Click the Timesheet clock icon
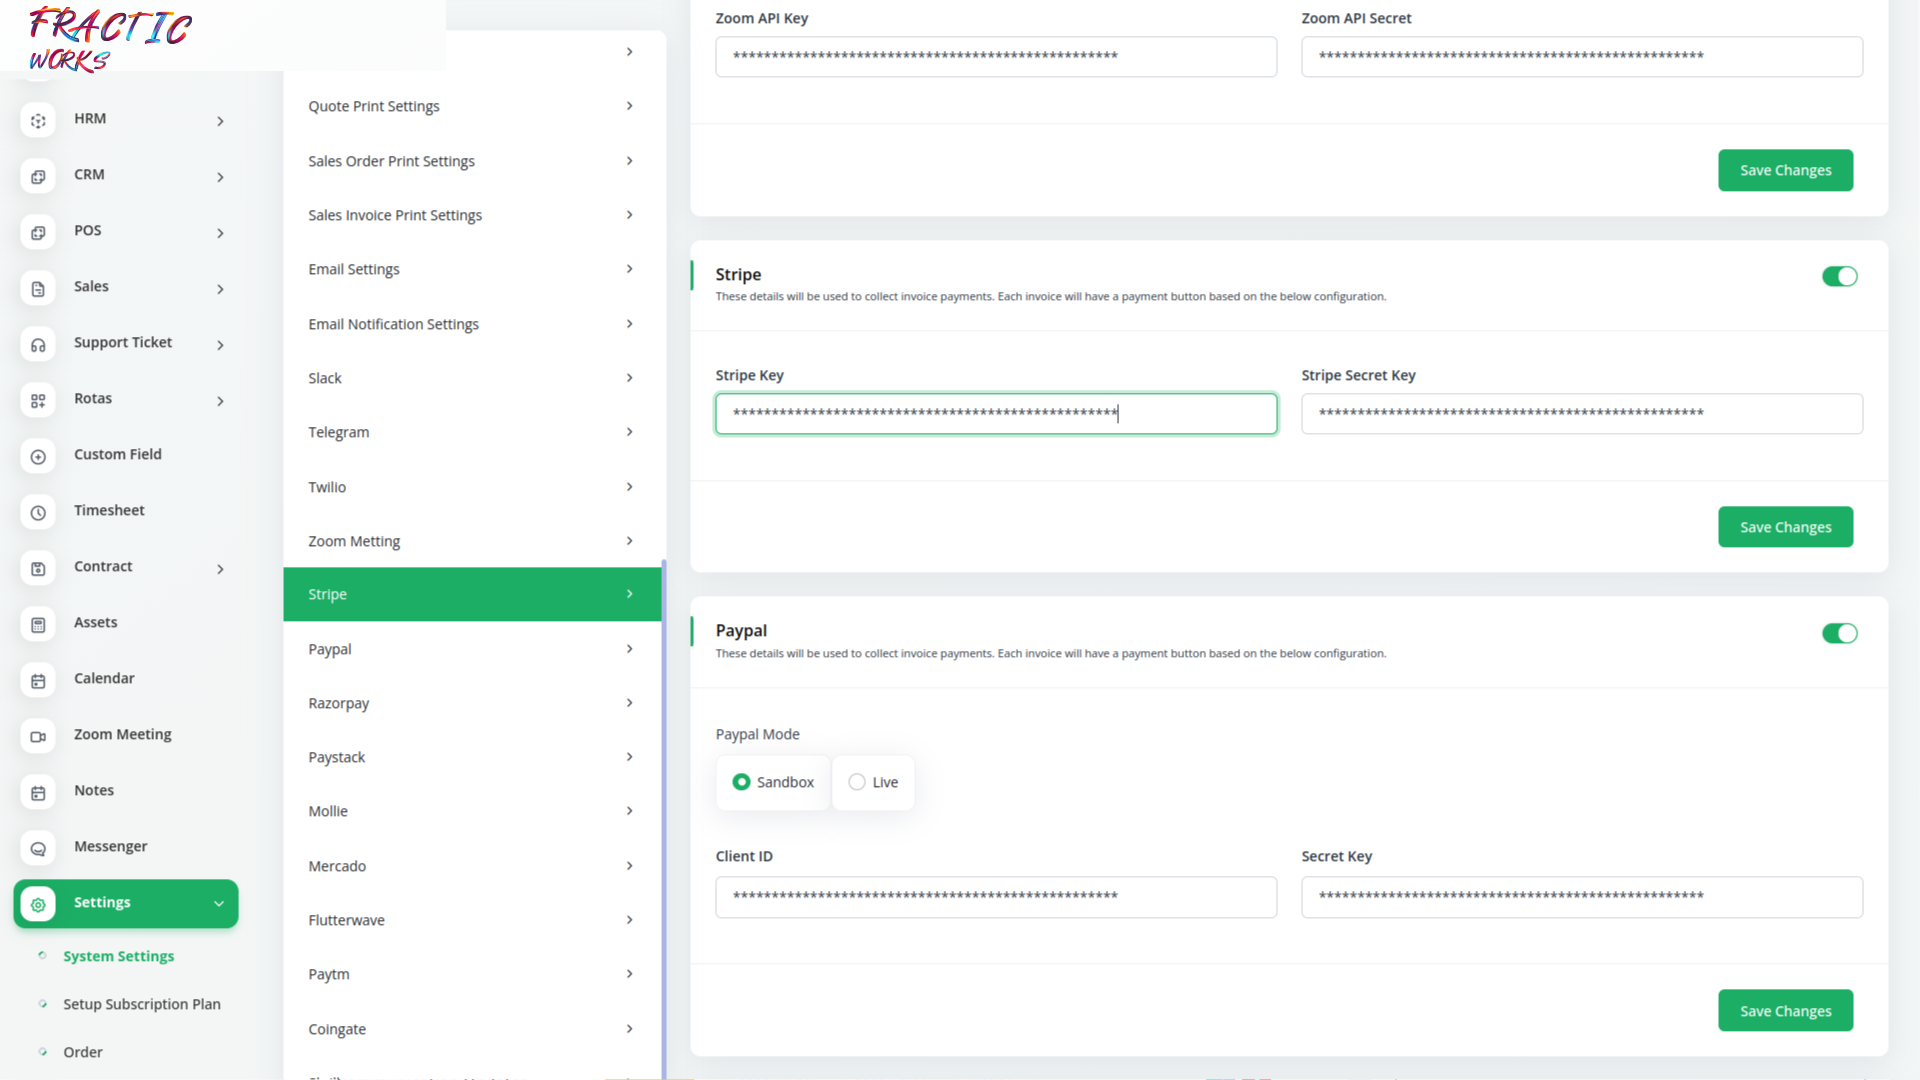The width and height of the screenshot is (1920, 1080). click(38, 513)
